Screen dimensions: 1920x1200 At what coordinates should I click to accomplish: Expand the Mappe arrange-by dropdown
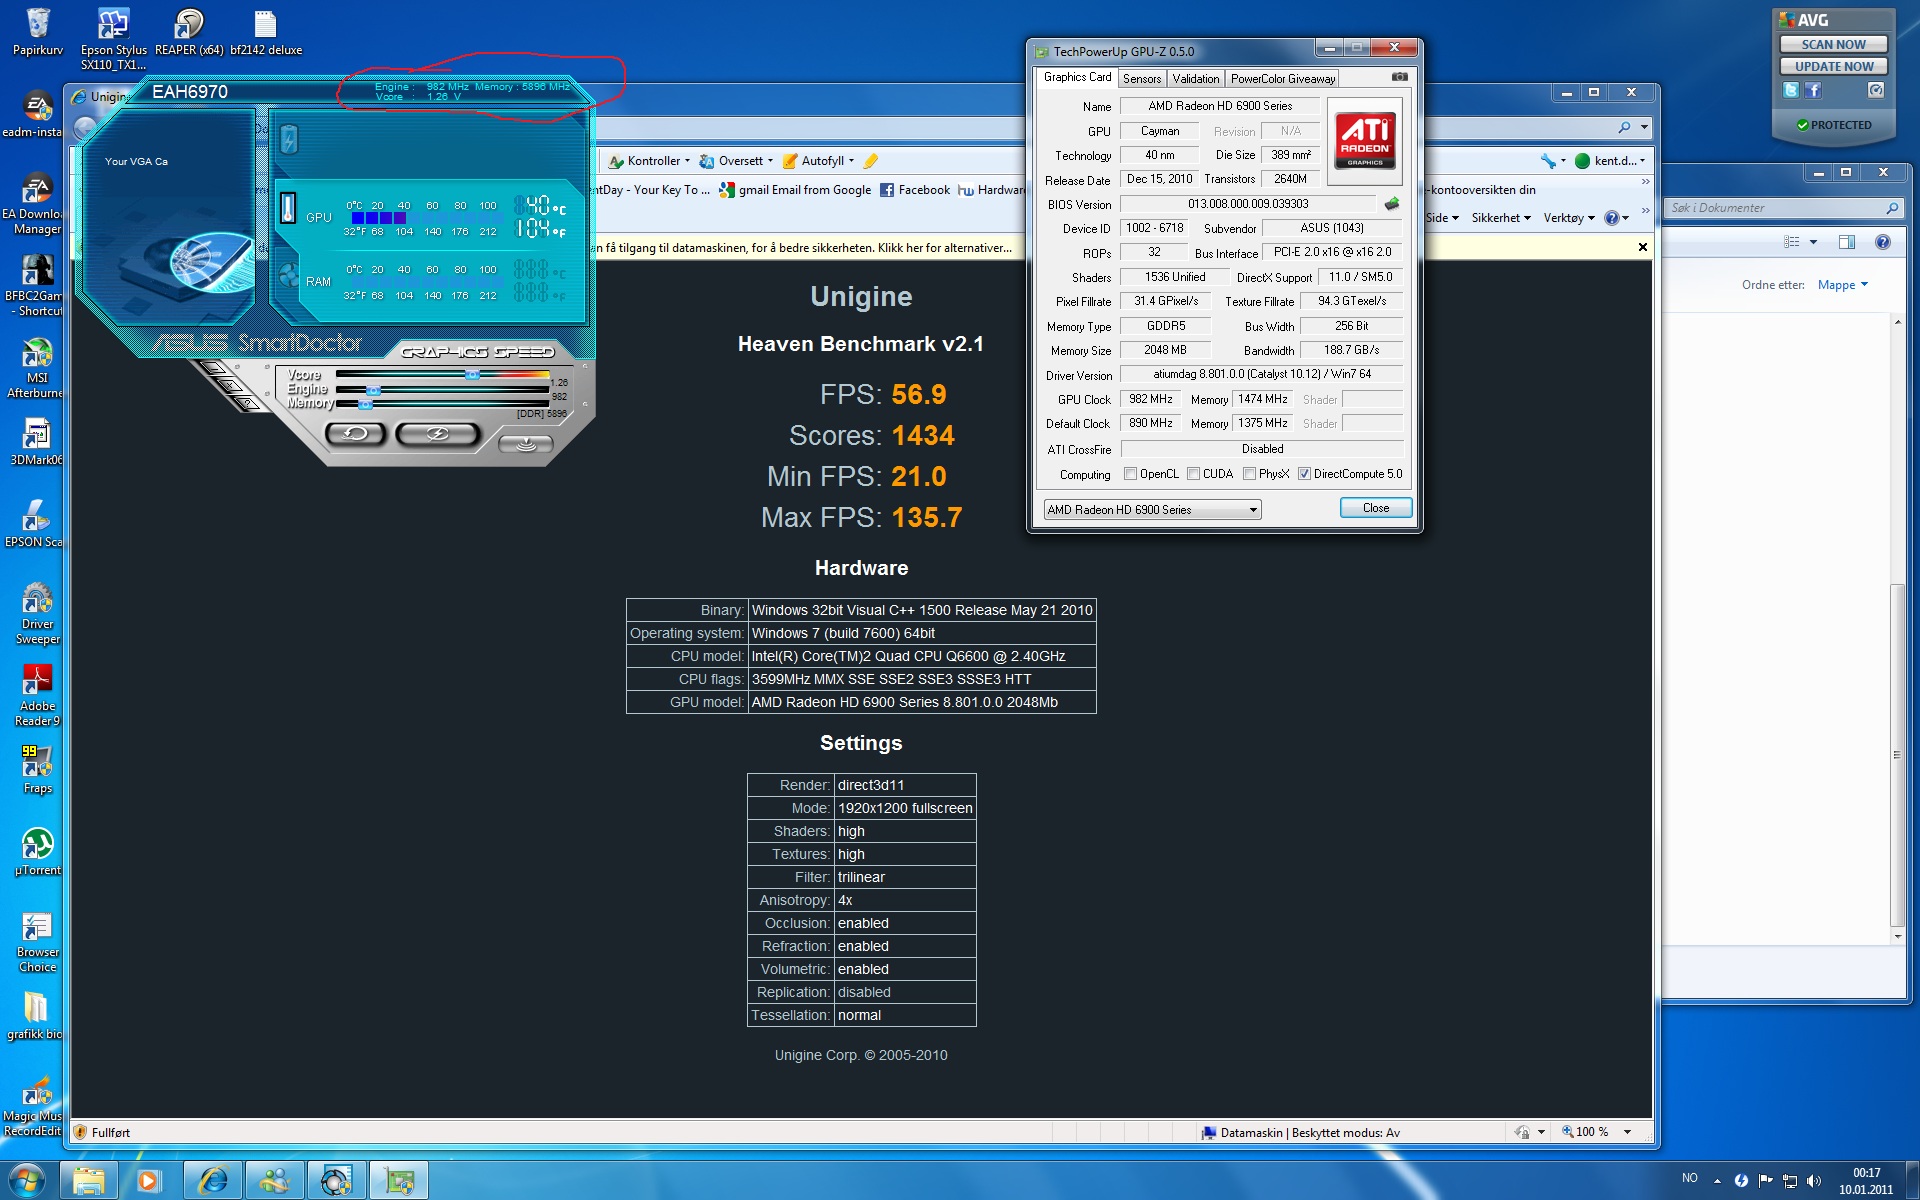point(1843,285)
